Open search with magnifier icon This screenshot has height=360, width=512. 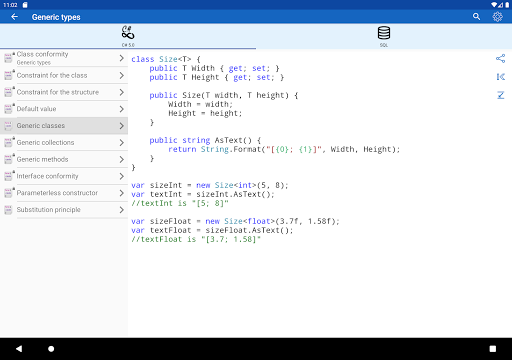pos(476,17)
